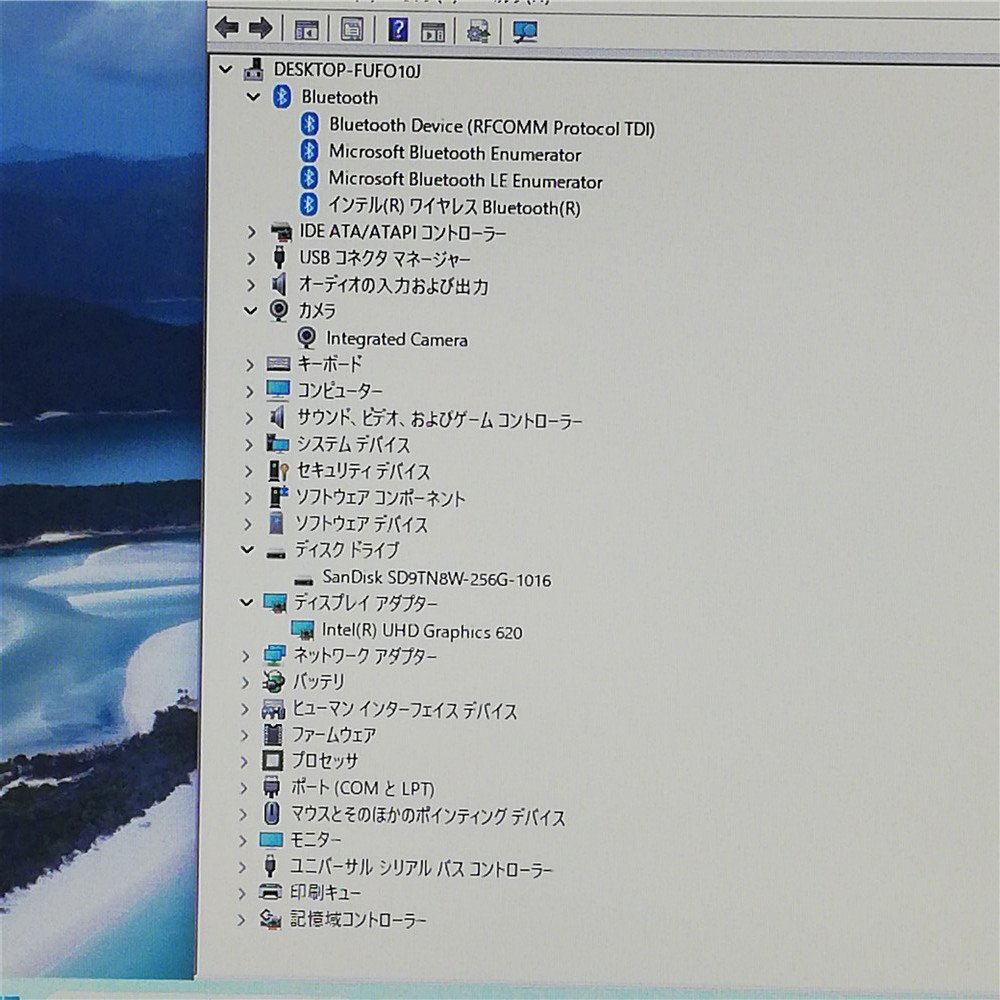Expand the コンピューター category
The height and width of the screenshot is (1000, 1000).
point(249,392)
